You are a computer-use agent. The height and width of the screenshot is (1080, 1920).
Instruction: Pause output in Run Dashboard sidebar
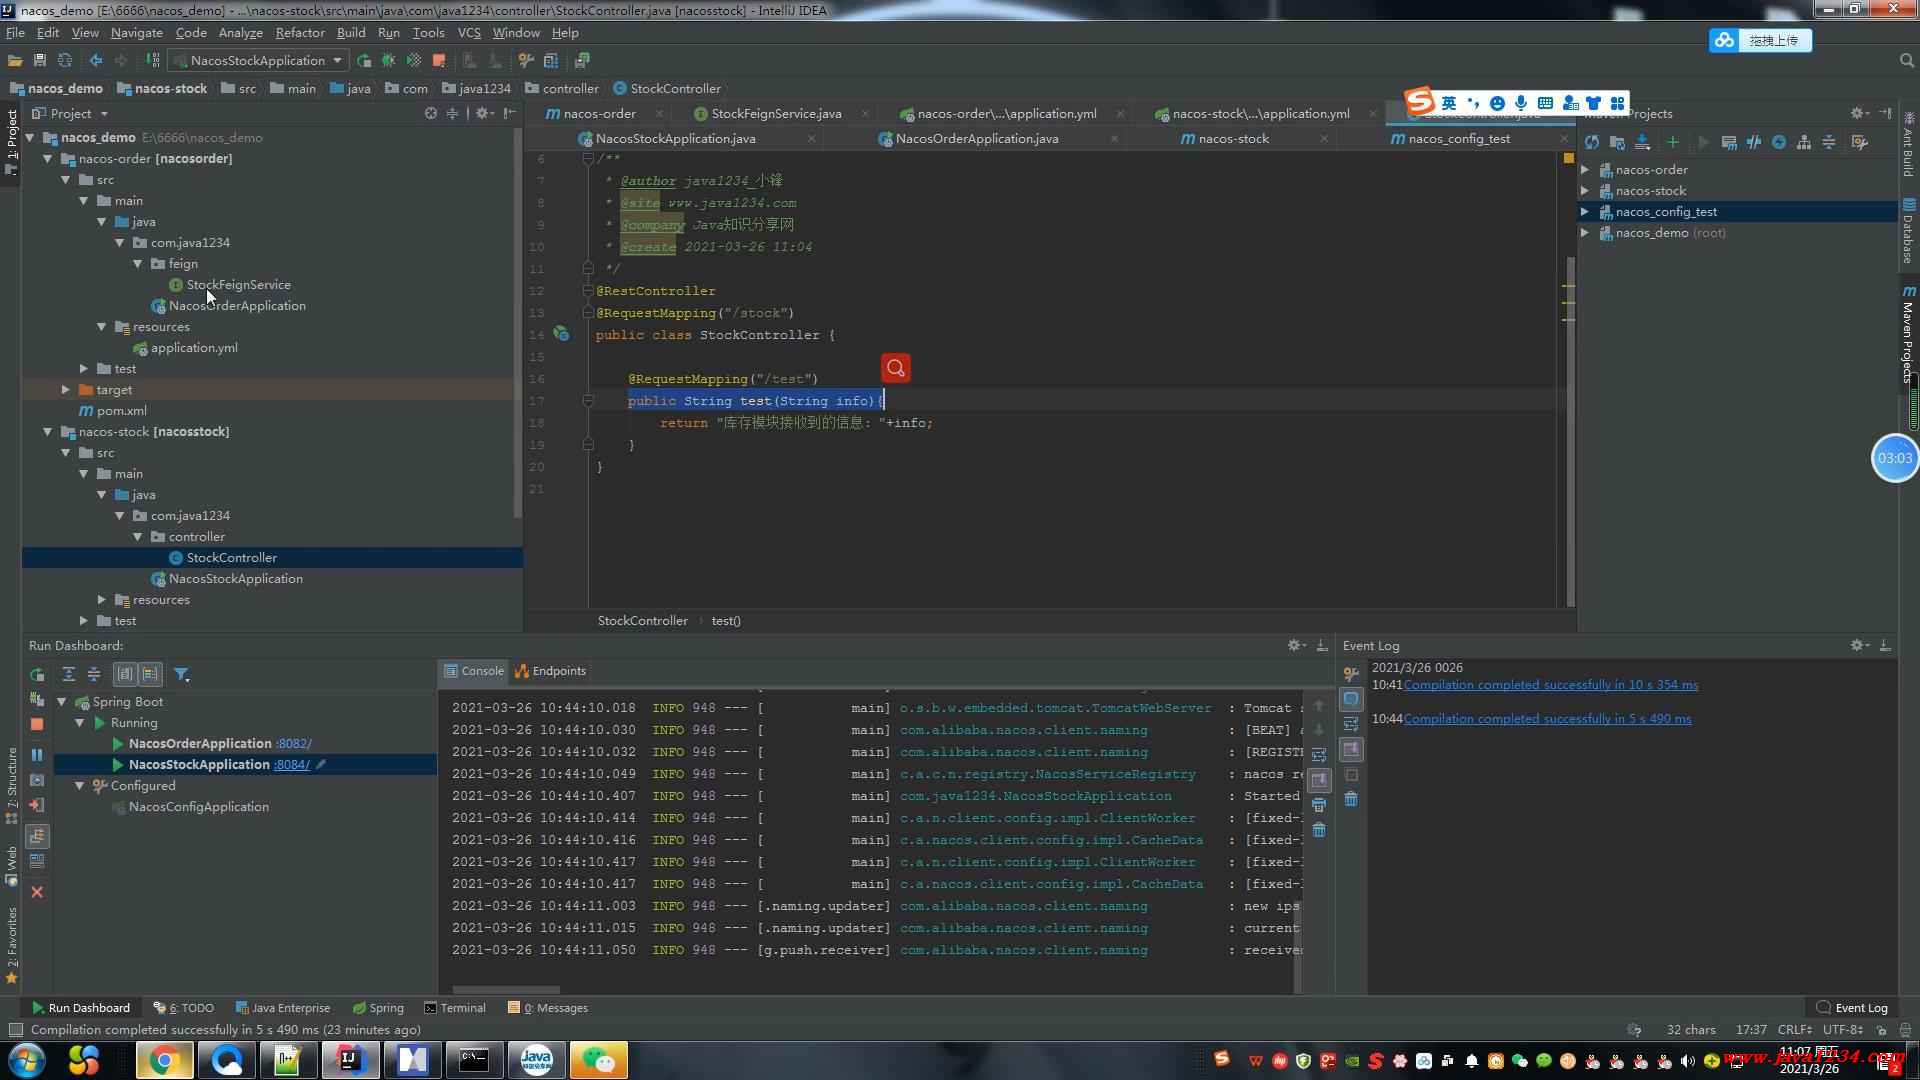(x=37, y=755)
